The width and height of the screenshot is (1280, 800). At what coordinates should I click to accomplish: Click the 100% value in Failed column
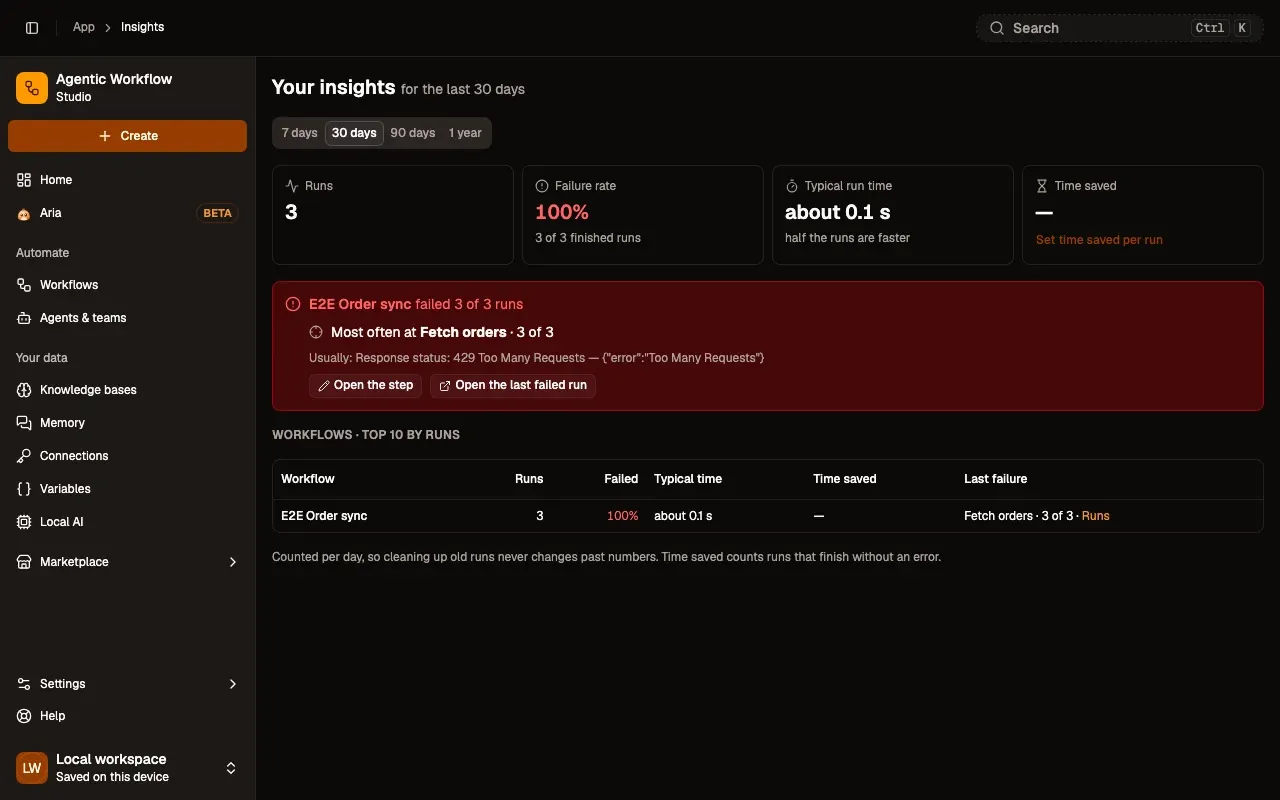click(x=622, y=516)
